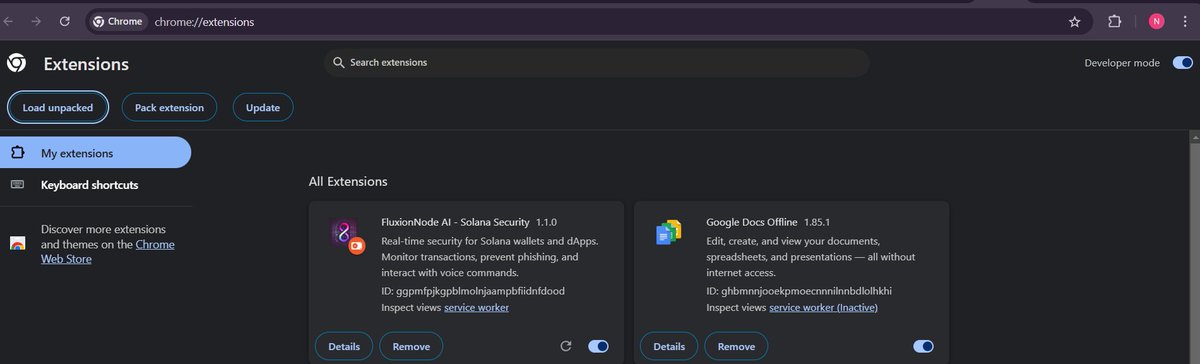1200x364 pixels.
Task: Click the Developer mode label
Action: coord(1122,62)
